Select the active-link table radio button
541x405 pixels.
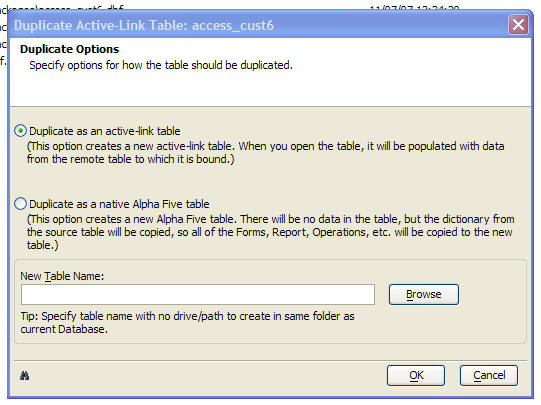click(x=20, y=131)
